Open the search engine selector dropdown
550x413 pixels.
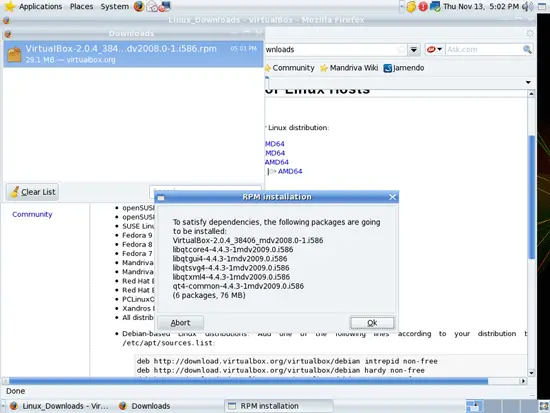(435, 49)
